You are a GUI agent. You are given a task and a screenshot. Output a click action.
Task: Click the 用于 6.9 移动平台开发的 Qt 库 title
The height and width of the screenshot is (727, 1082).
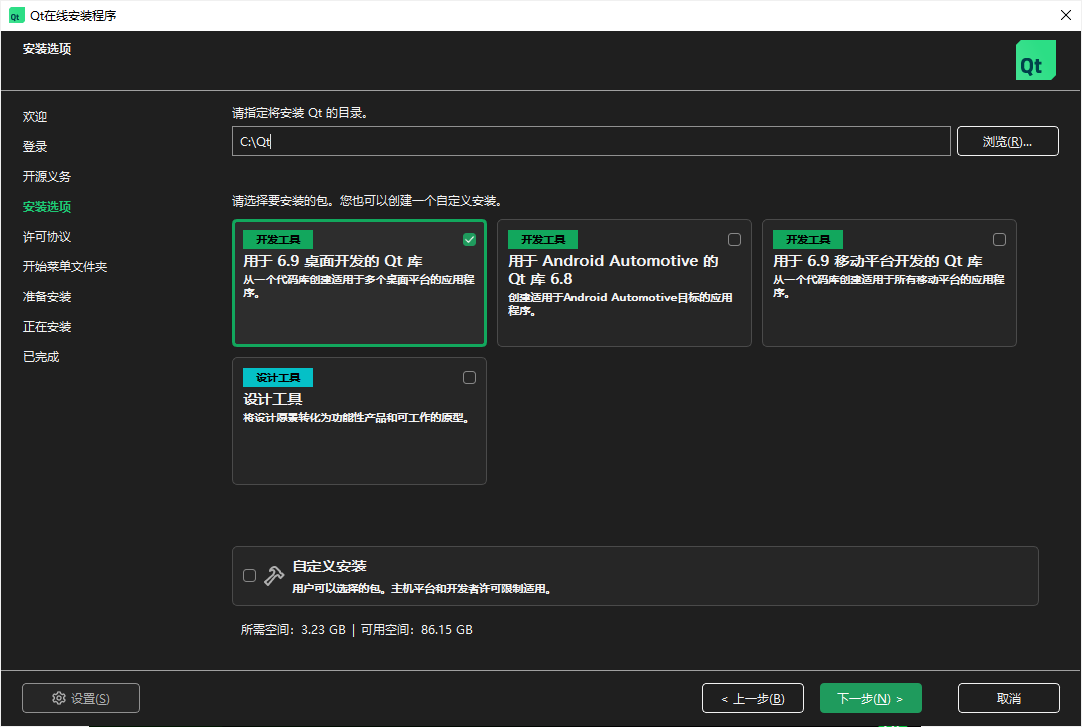878,261
